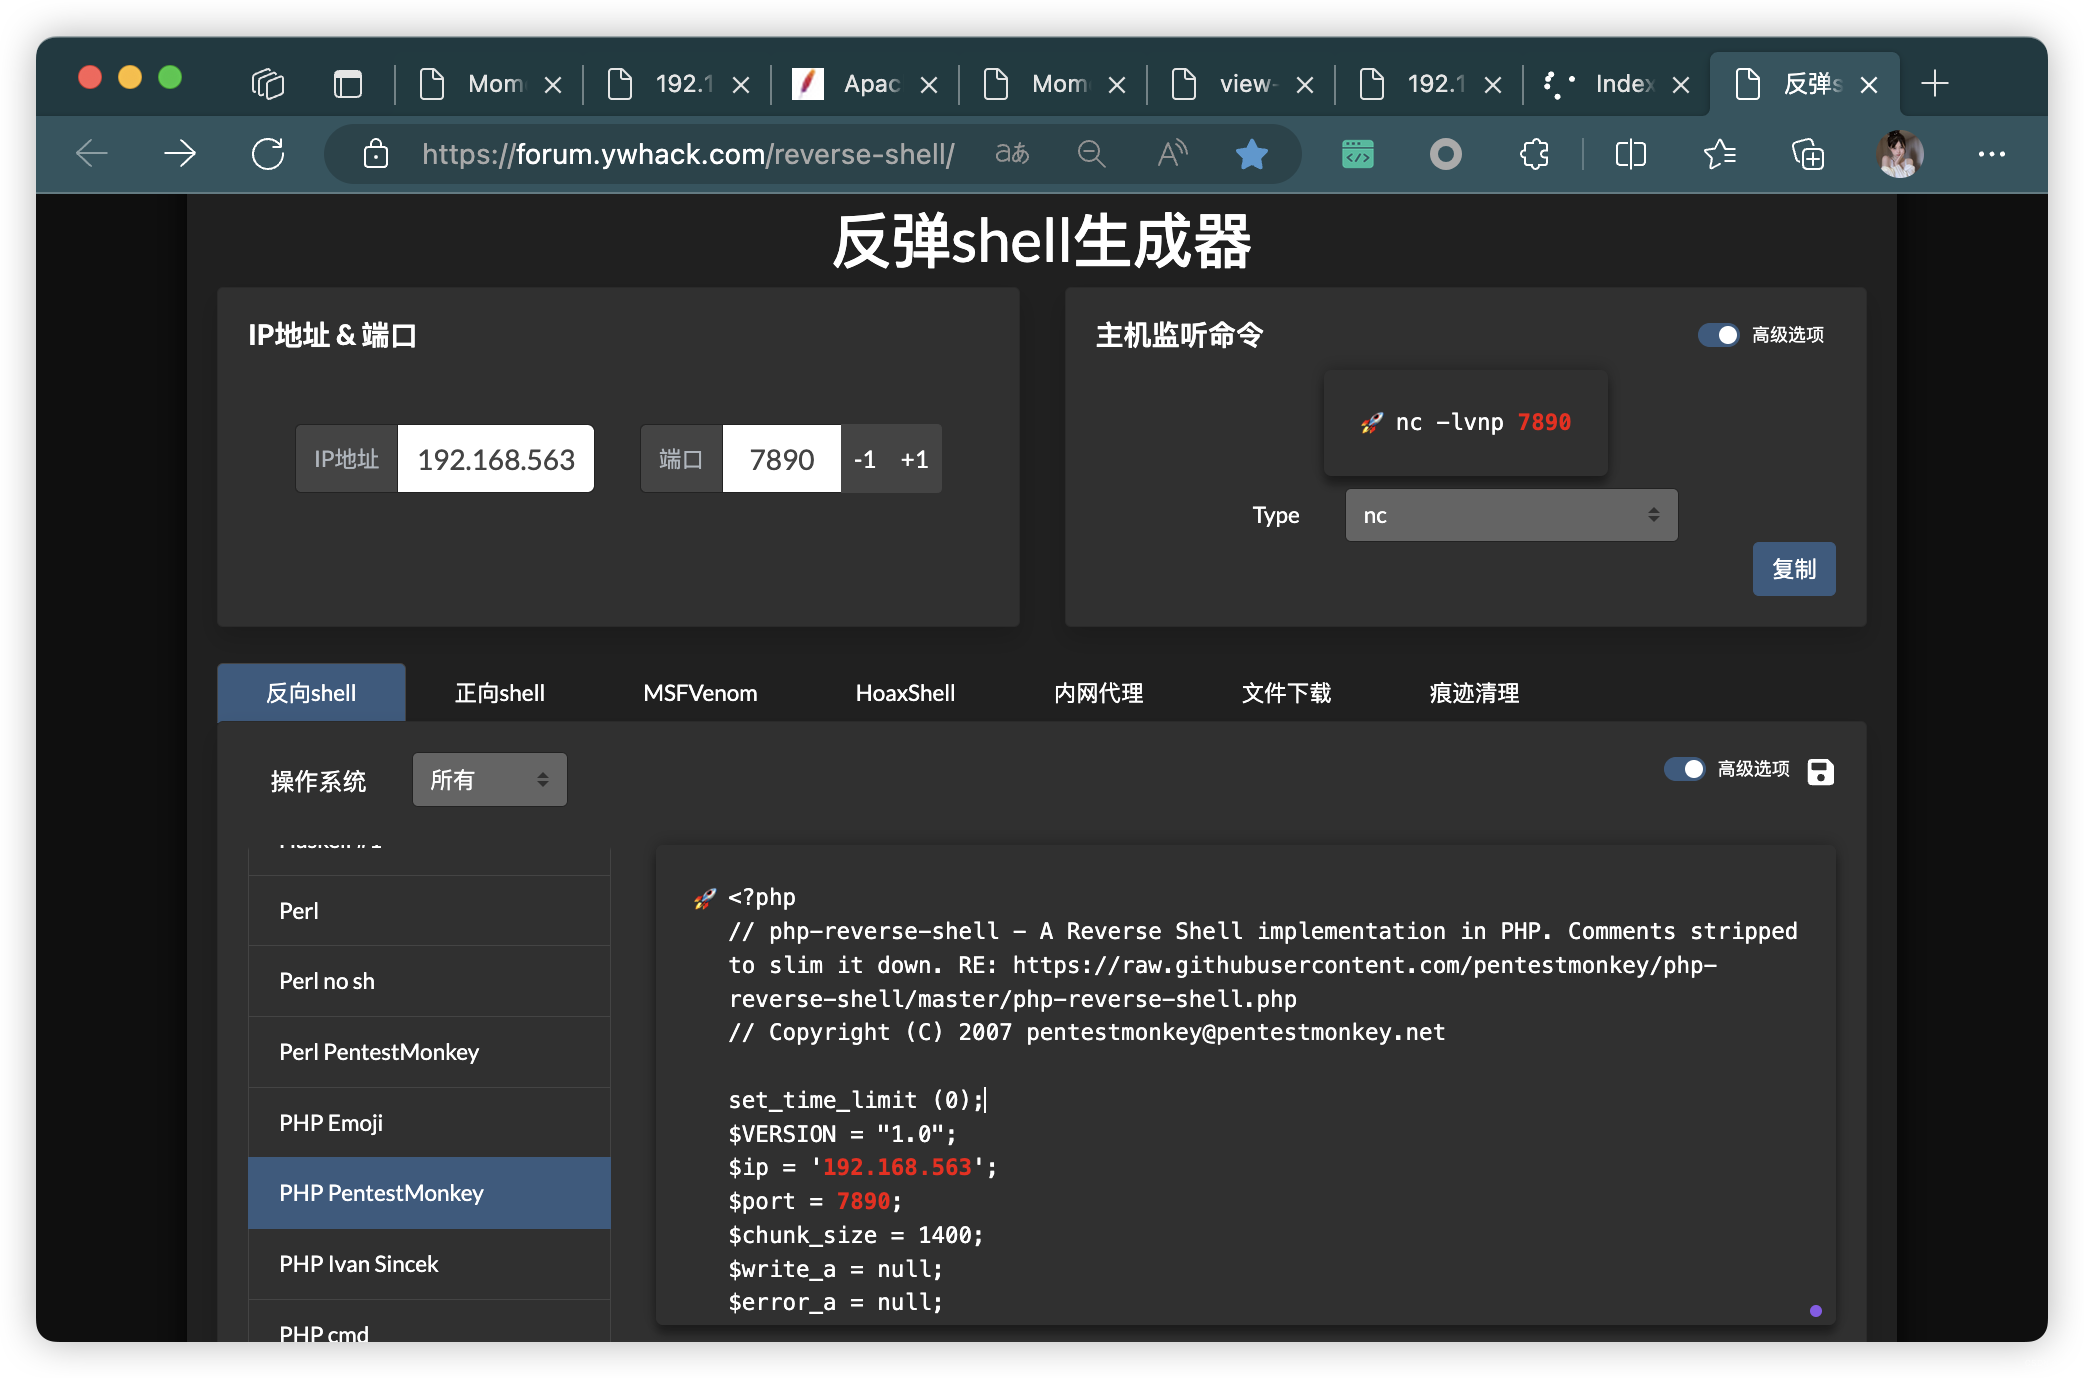Switch to the Apac browser tab
Screen dimensions: 2084x1378
(x=865, y=84)
